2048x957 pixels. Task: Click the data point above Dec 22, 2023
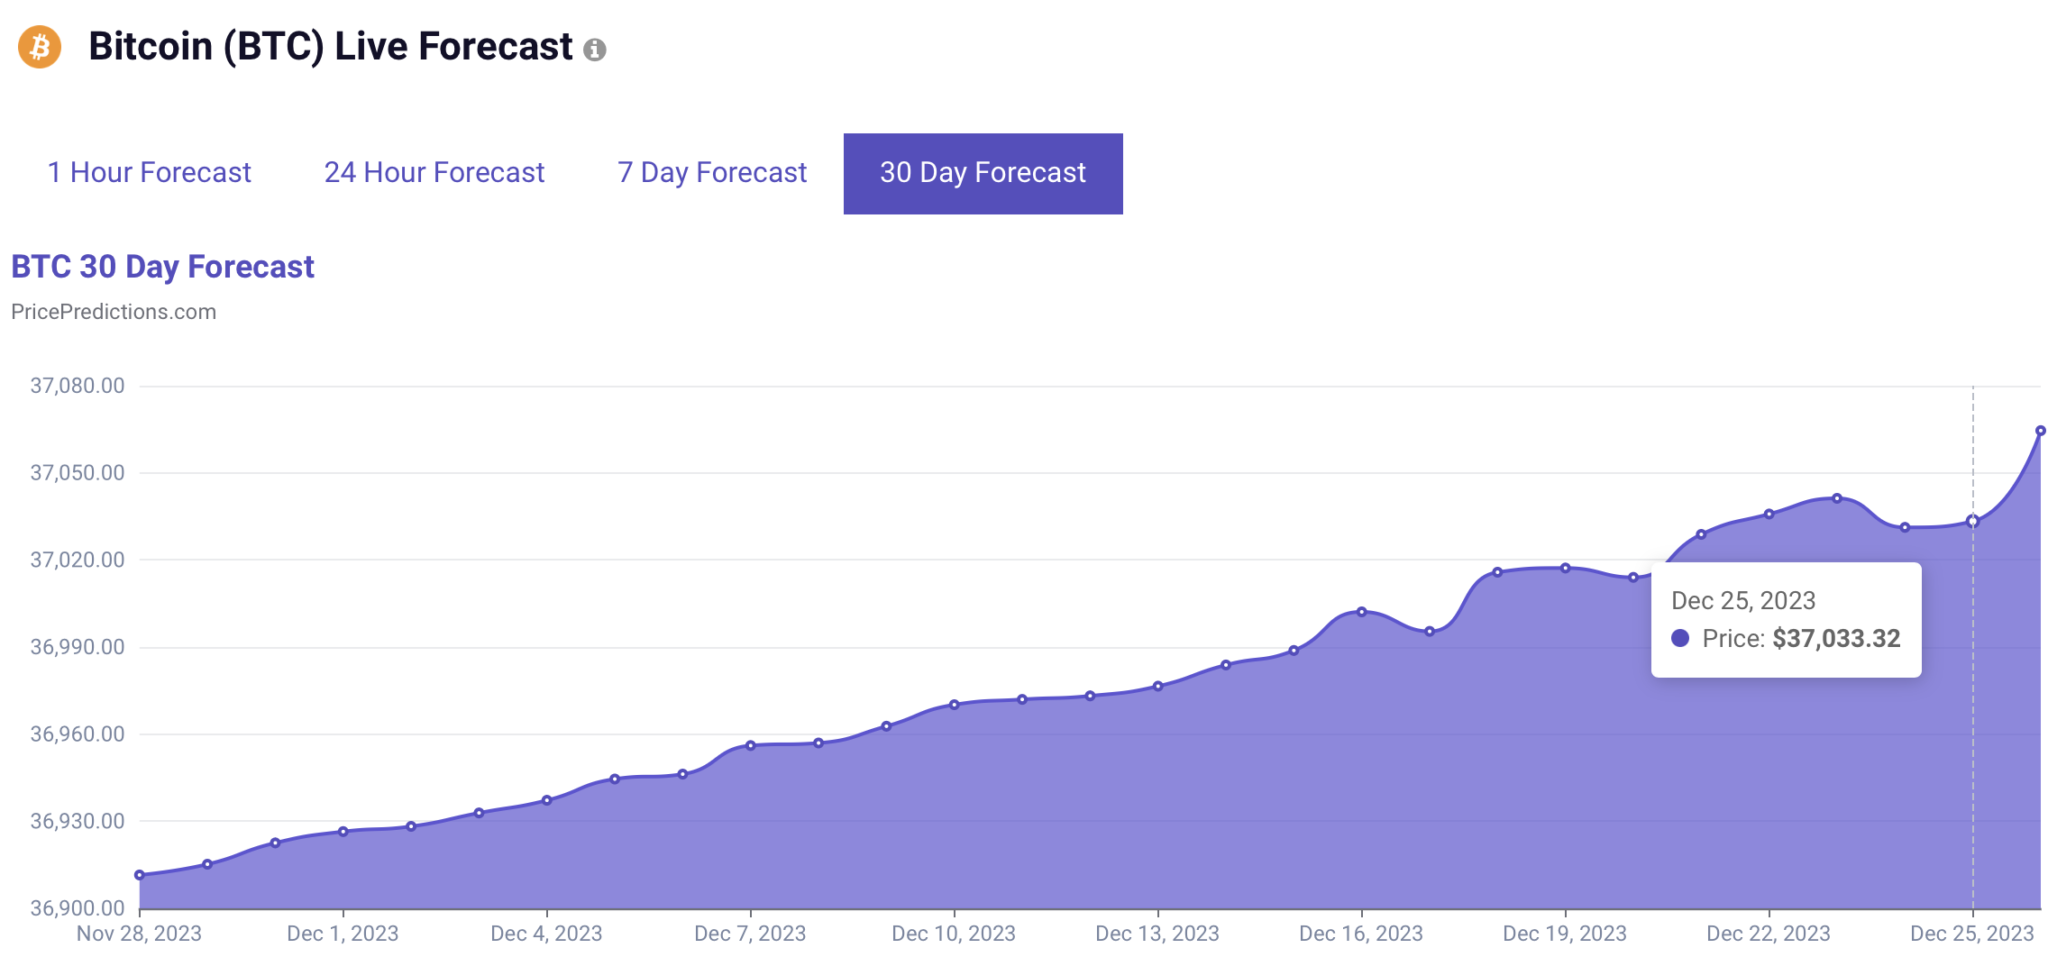tap(1769, 514)
